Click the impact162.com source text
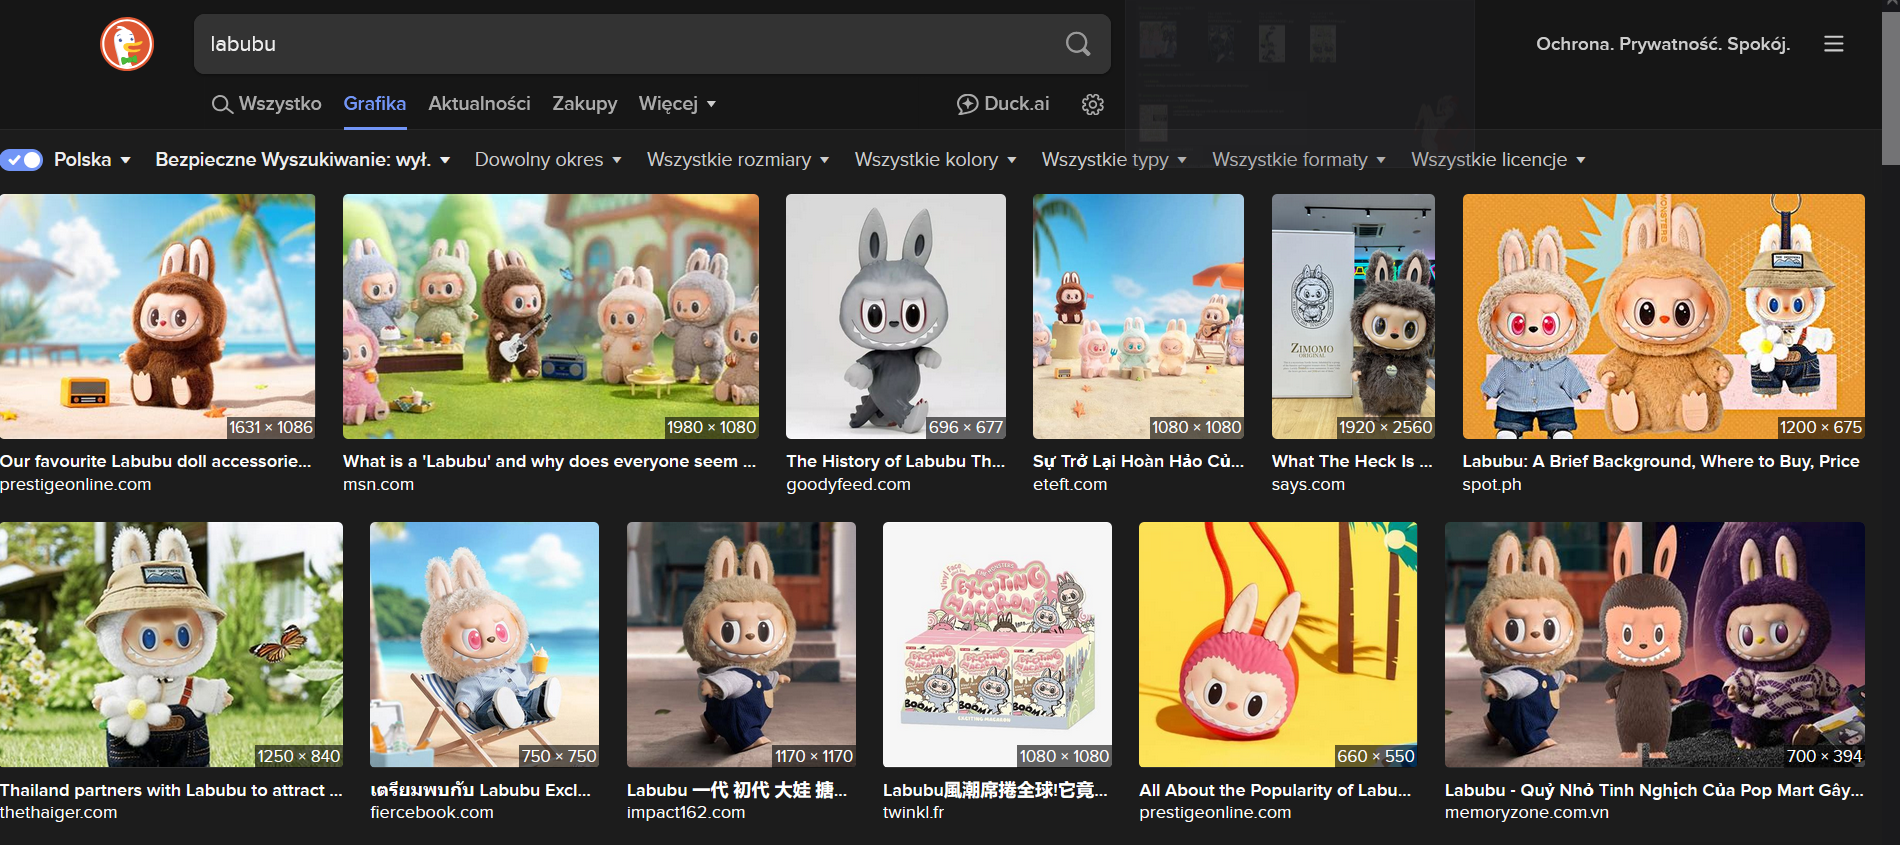 tap(686, 812)
